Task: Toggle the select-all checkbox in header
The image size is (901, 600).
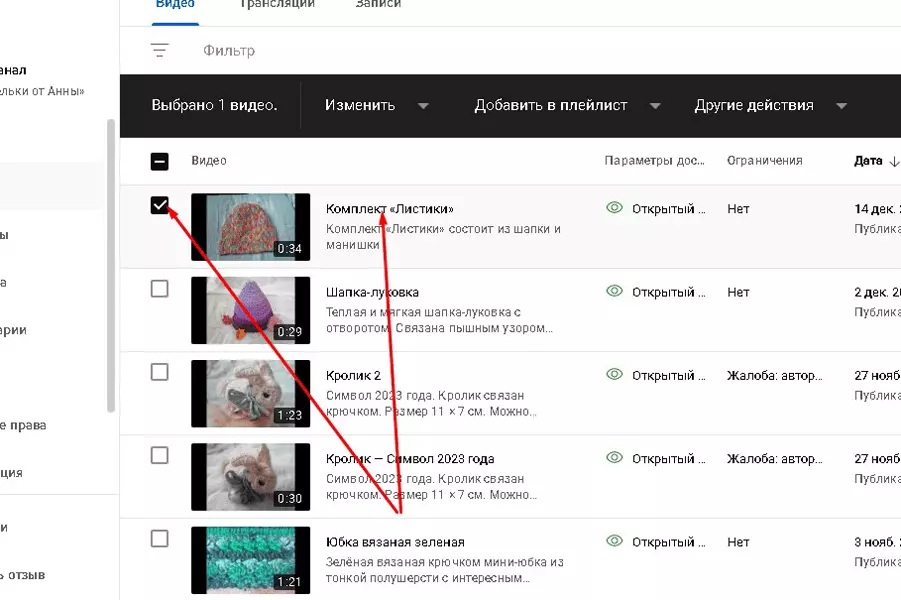Action: click(160, 161)
